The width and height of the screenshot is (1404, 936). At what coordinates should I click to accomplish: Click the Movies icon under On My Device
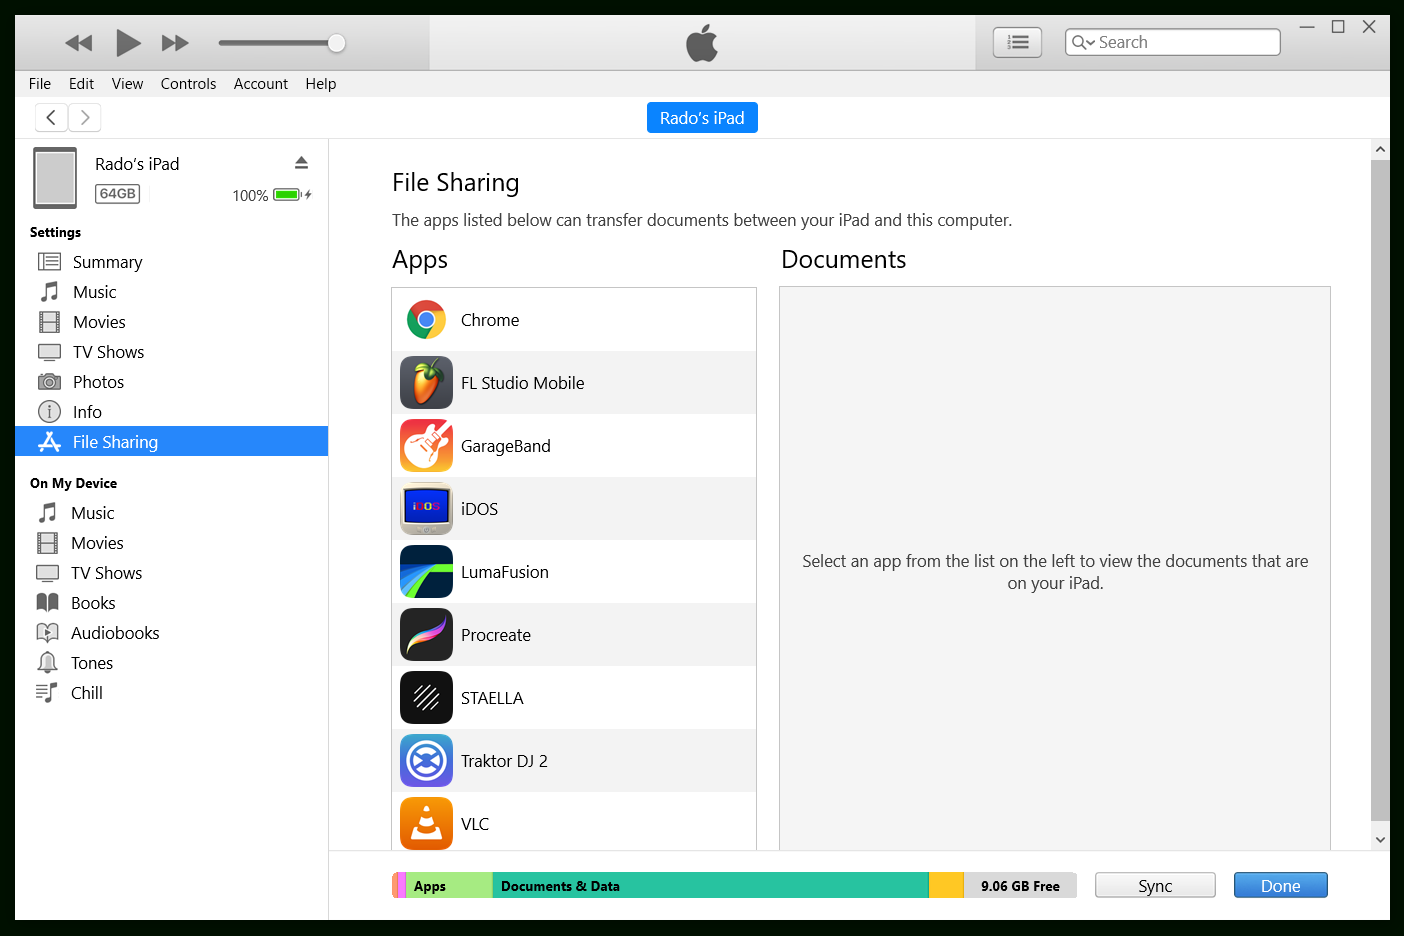pyautogui.click(x=47, y=543)
